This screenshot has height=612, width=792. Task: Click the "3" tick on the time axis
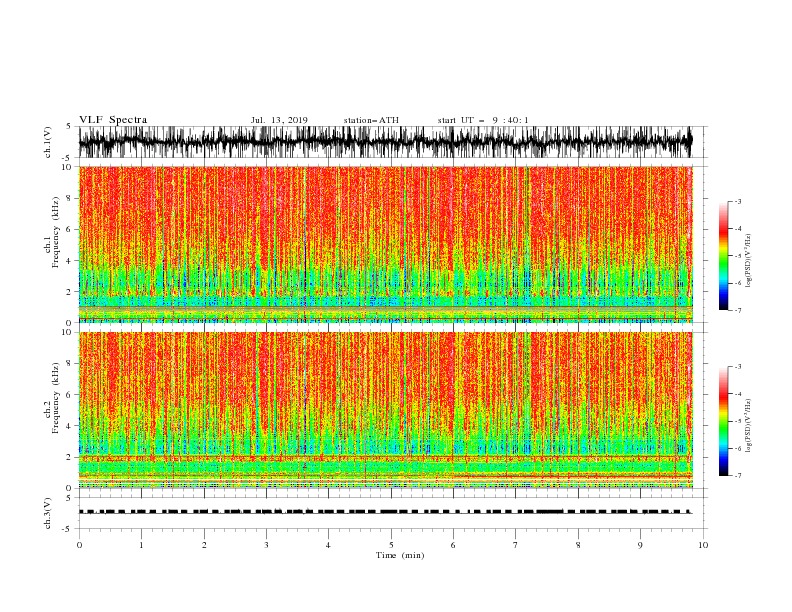coord(266,545)
